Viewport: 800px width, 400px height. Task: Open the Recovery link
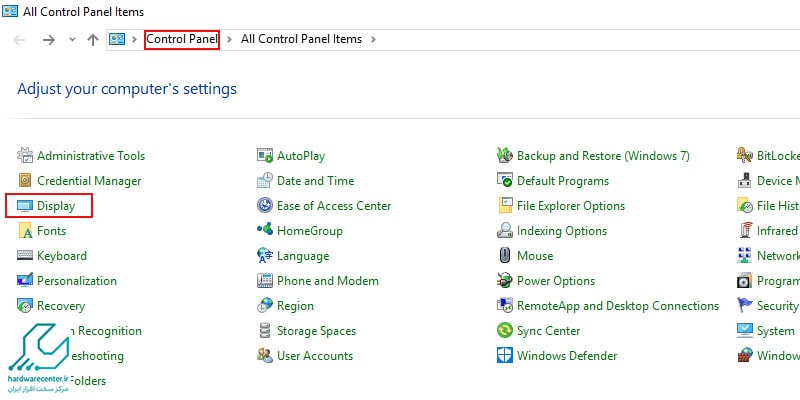tap(61, 306)
